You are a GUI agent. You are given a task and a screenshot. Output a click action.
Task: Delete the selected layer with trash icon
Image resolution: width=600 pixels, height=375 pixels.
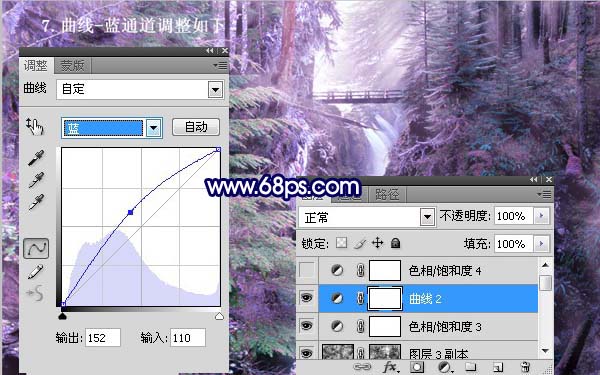(x=526, y=367)
